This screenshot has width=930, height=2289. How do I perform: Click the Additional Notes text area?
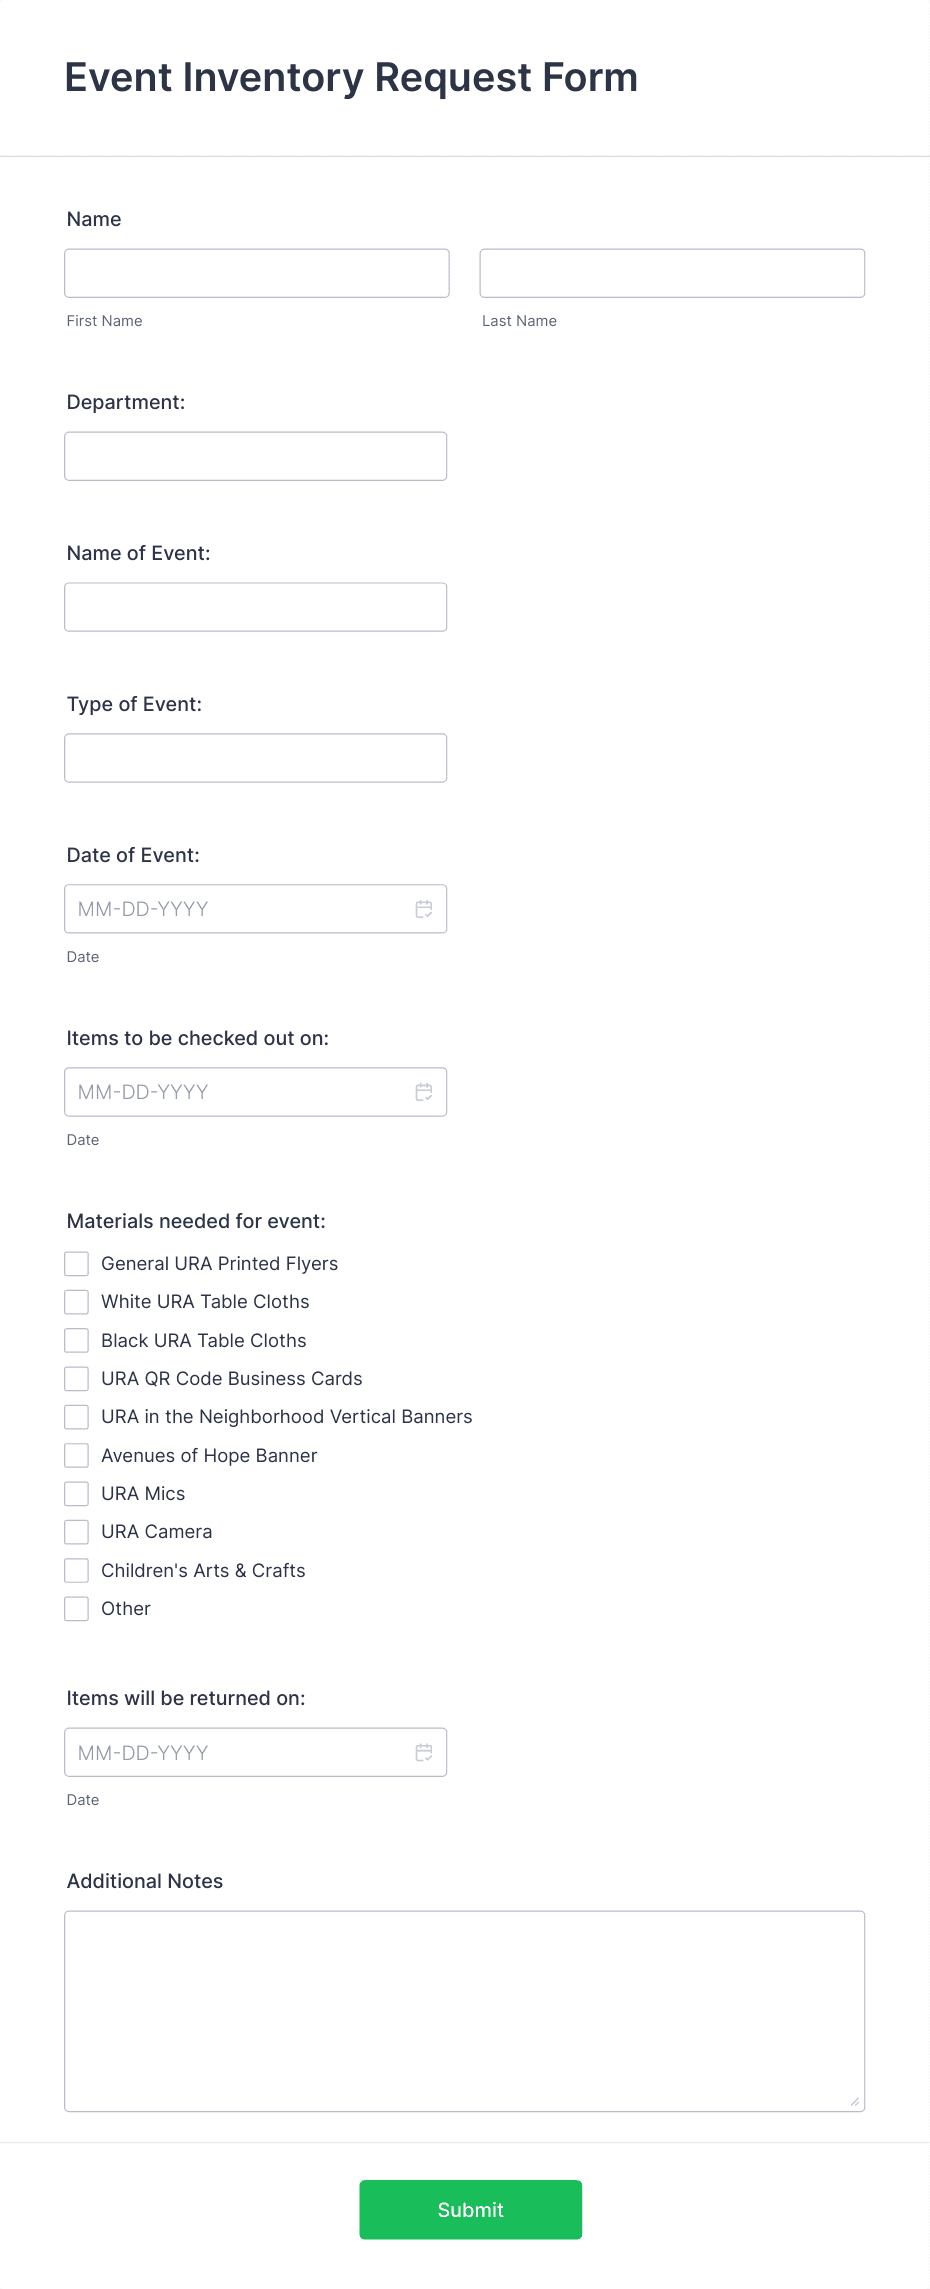(x=464, y=2010)
